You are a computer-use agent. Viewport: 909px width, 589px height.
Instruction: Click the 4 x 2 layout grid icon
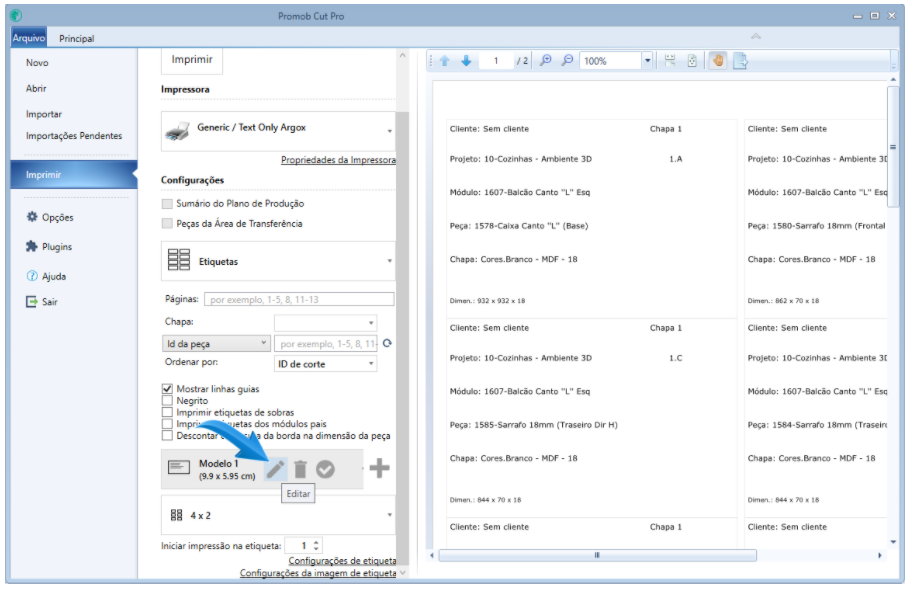(176, 515)
